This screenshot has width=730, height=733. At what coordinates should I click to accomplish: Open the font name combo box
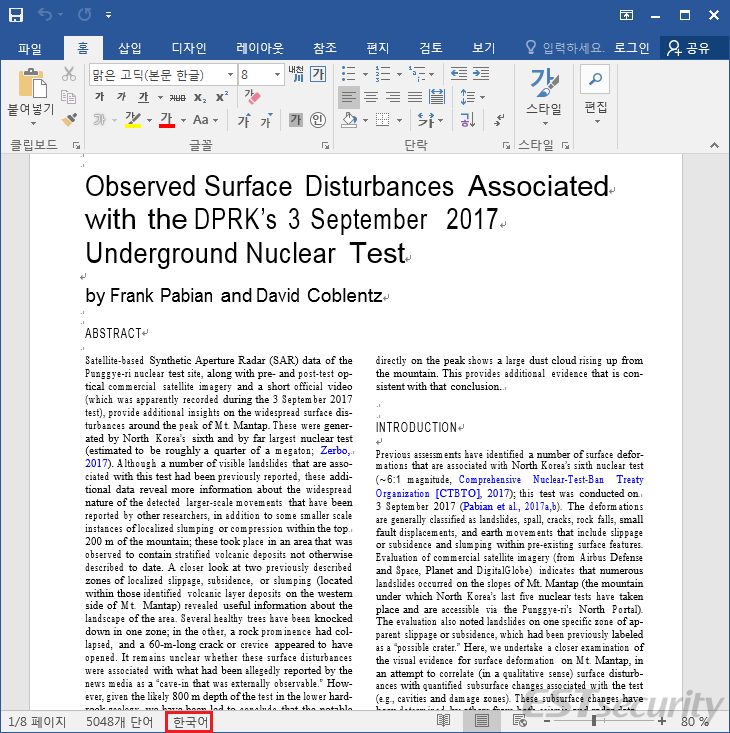(x=162, y=75)
